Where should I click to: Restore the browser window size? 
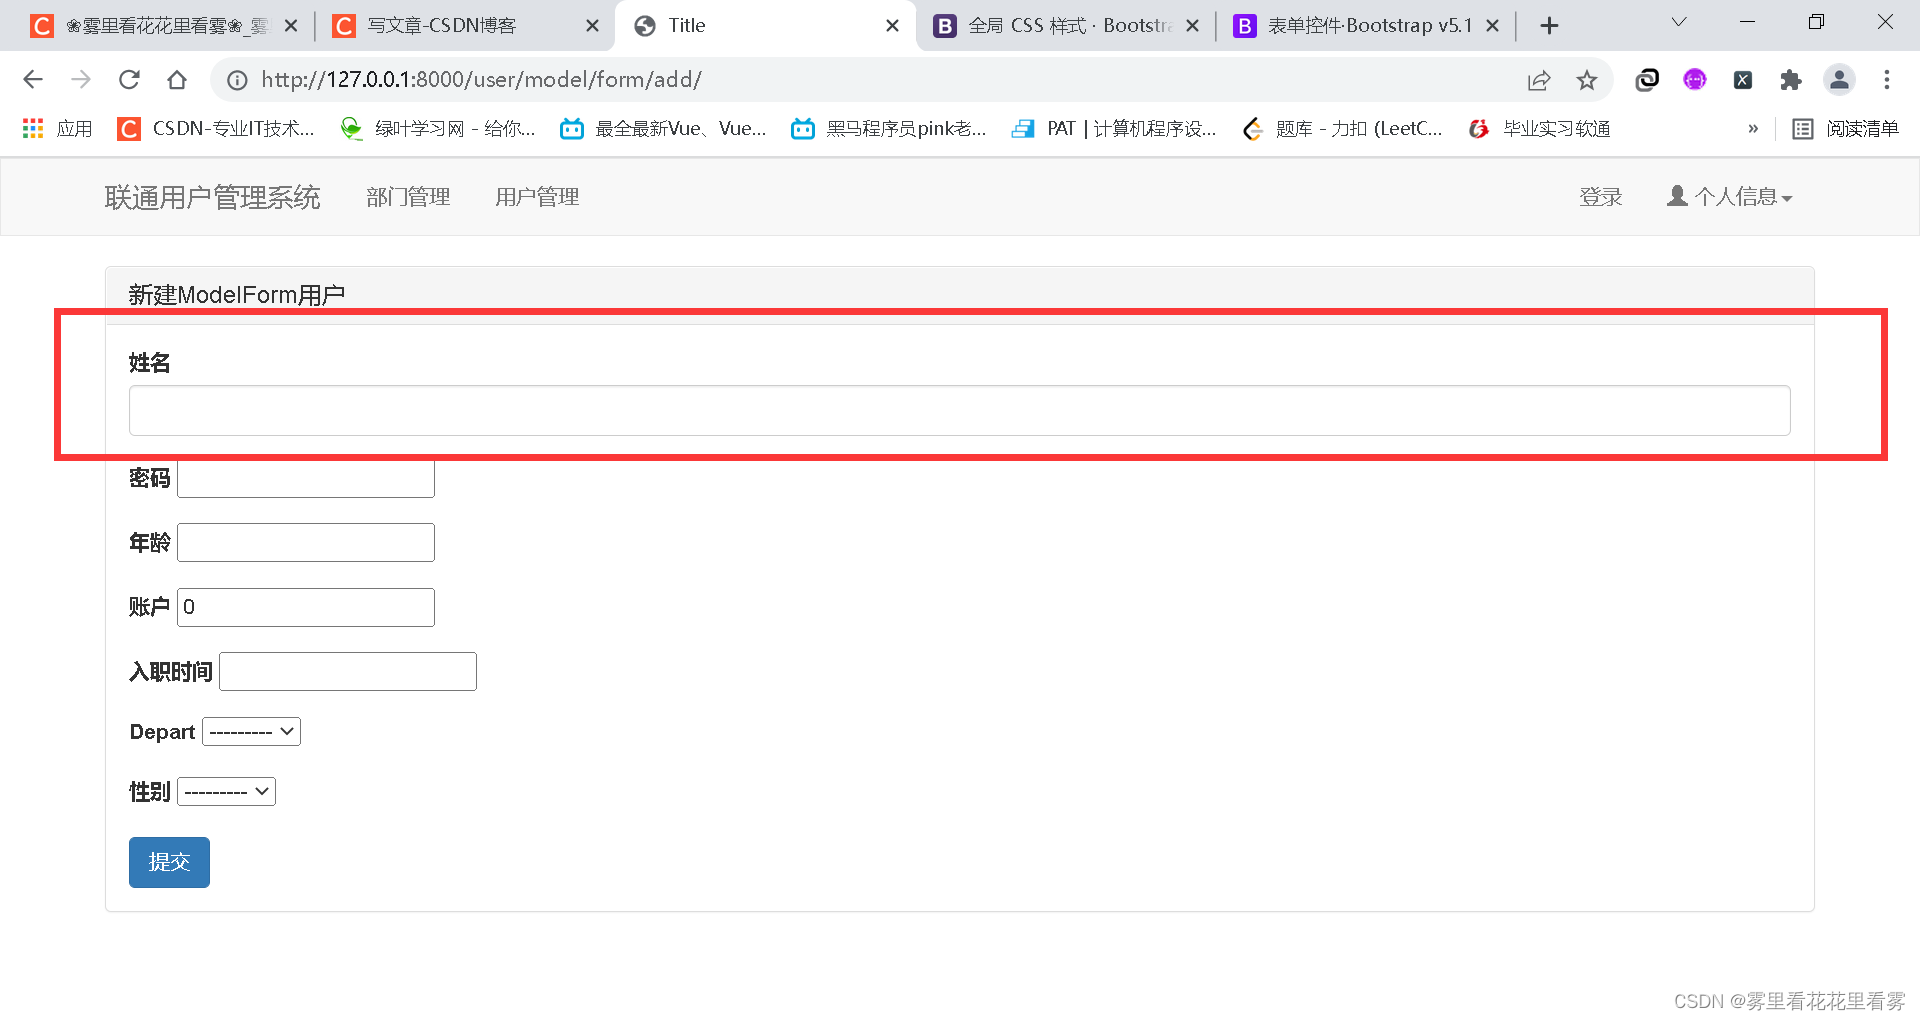pos(1817,22)
